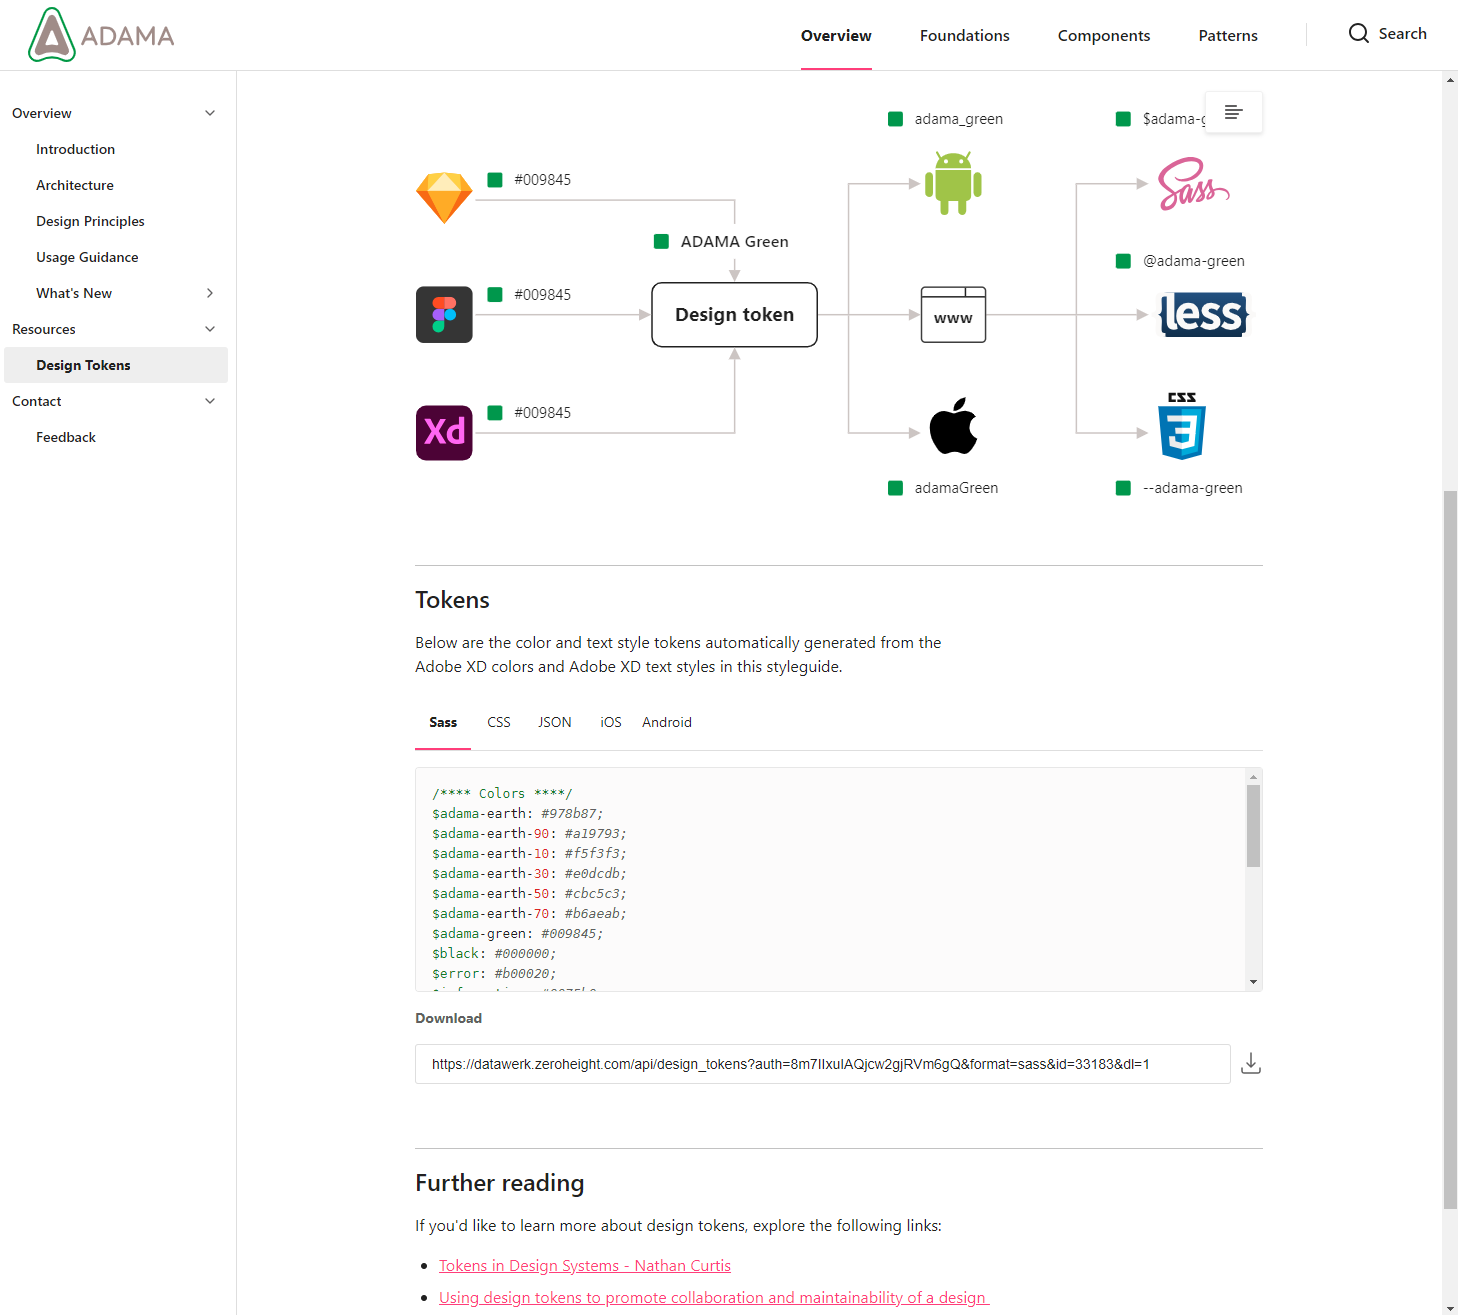Click green swatch beside --adama-green

(1123, 488)
